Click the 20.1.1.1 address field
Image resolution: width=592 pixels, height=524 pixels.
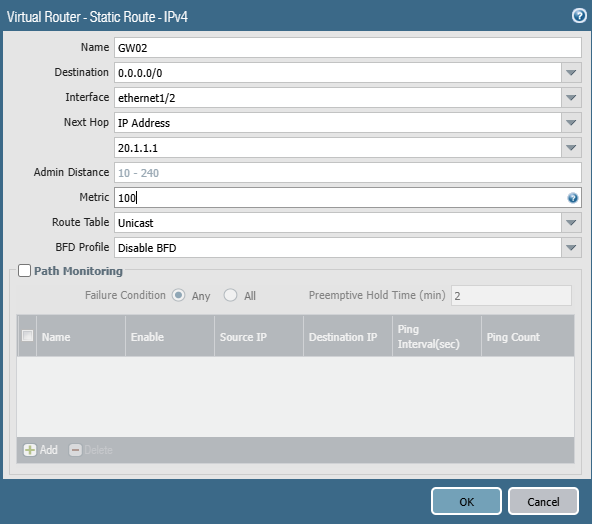[338, 148]
